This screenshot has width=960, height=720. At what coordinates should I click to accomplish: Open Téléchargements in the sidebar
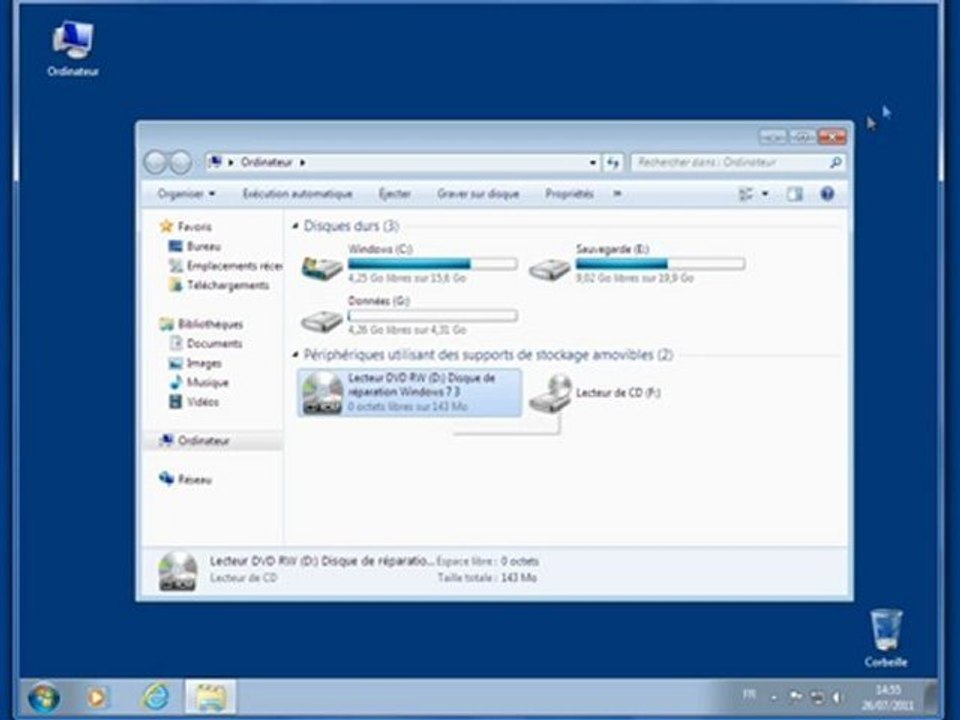219,285
